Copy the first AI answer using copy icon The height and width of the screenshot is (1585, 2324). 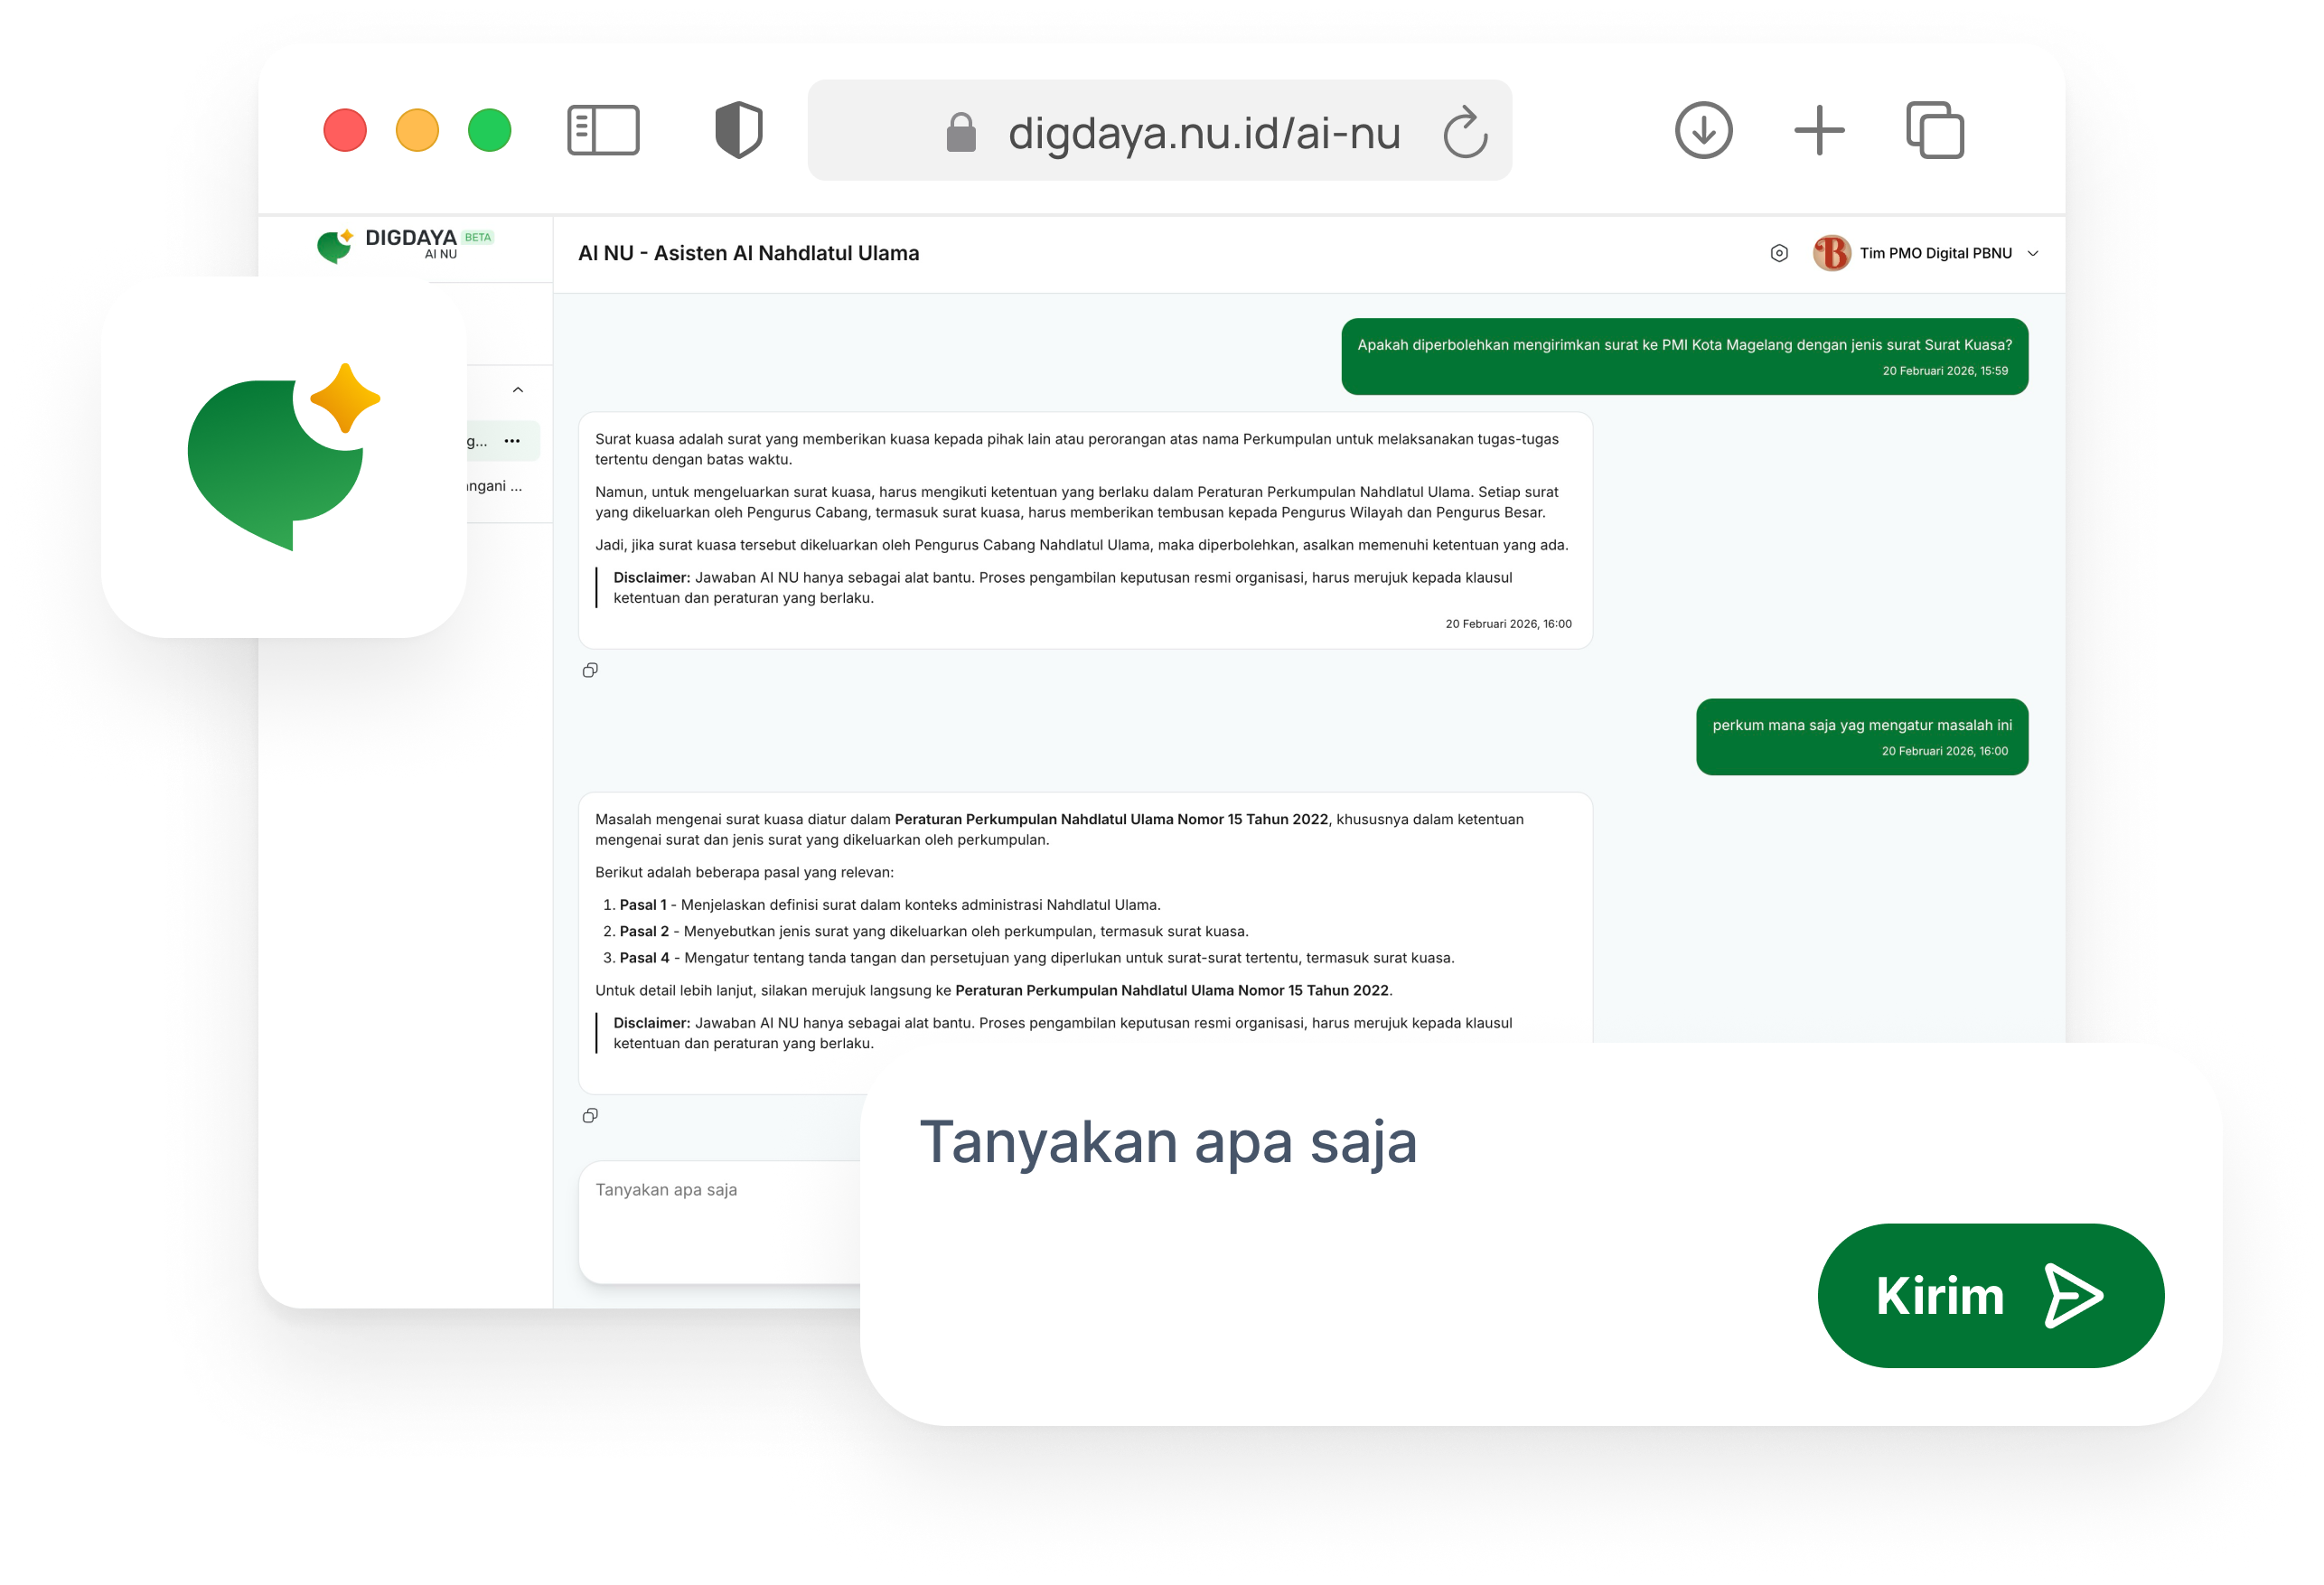coord(590,670)
